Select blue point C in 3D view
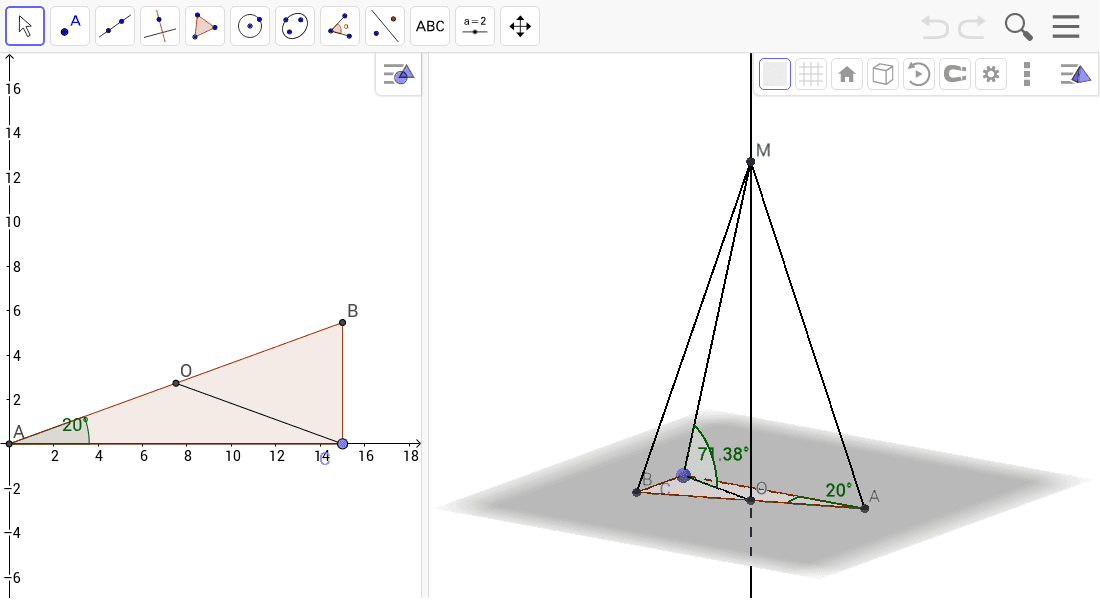Viewport: 1100px width, 600px height. click(x=683, y=476)
